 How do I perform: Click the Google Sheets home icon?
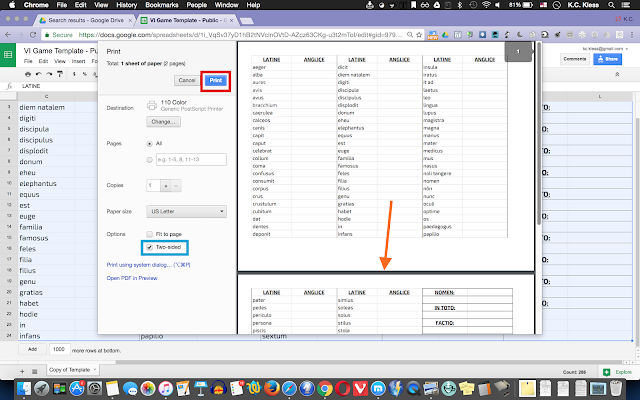pyautogui.click(x=8, y=55)
